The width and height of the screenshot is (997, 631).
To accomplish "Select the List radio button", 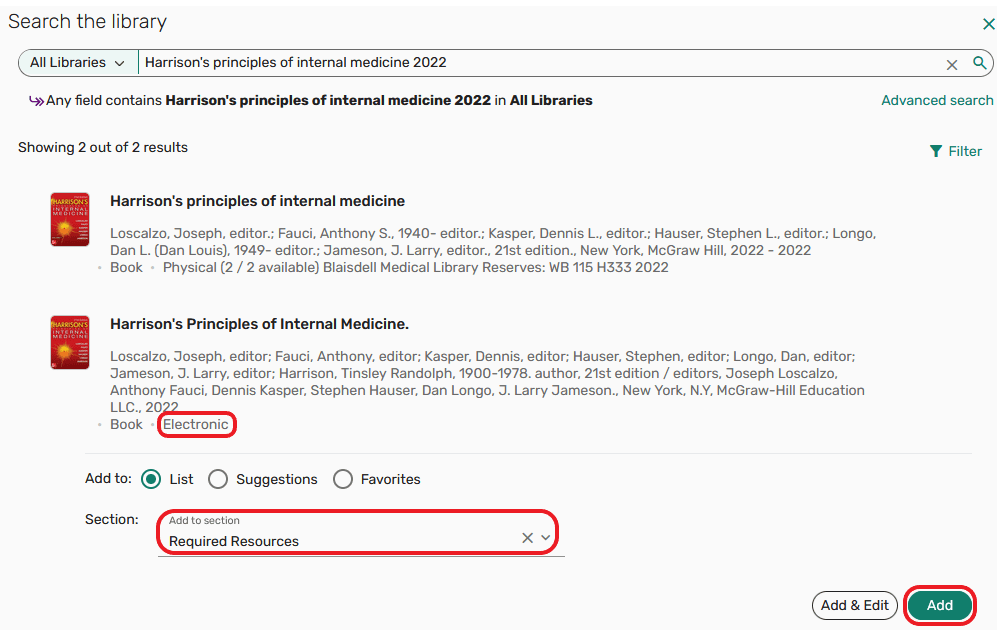I will (x=151, y=479).
